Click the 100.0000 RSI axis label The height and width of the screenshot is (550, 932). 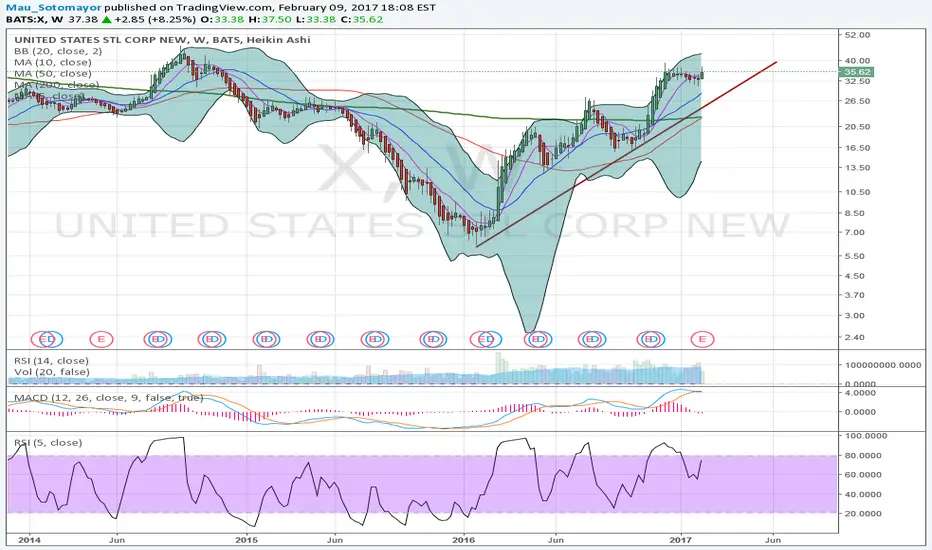pos(866,436)
